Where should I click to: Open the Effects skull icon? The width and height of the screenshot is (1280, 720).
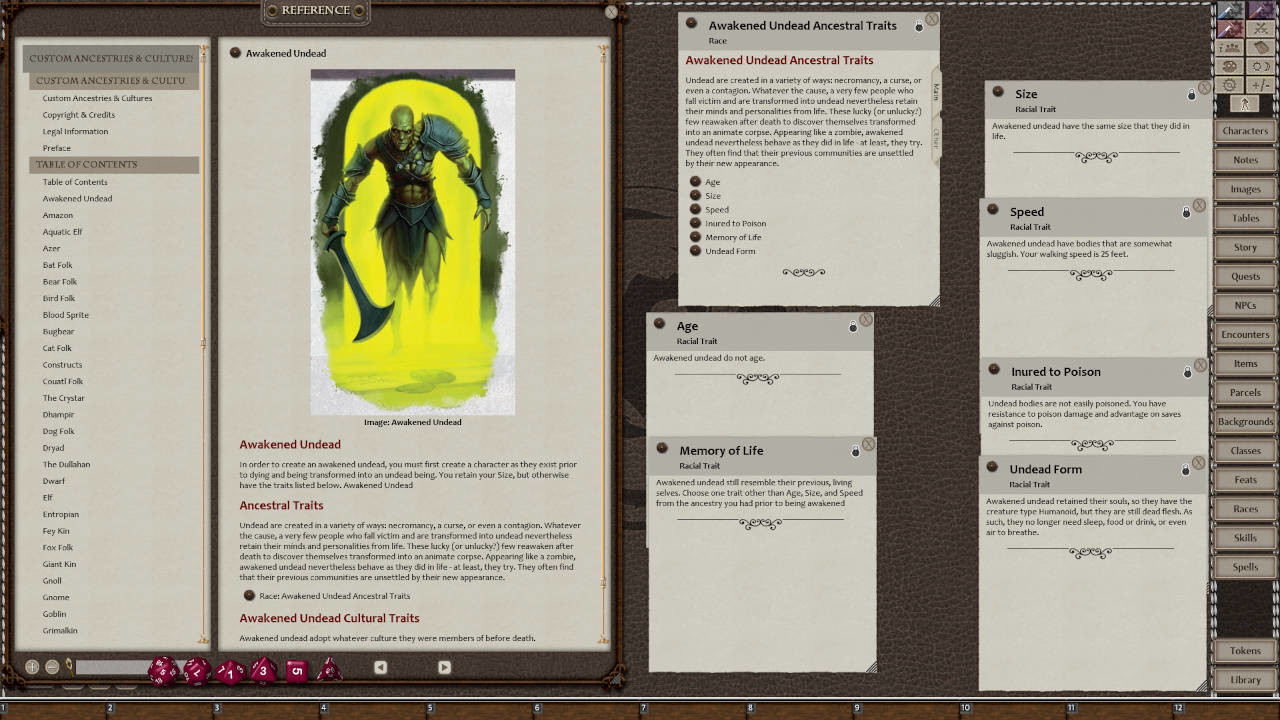coord(1229,65)
